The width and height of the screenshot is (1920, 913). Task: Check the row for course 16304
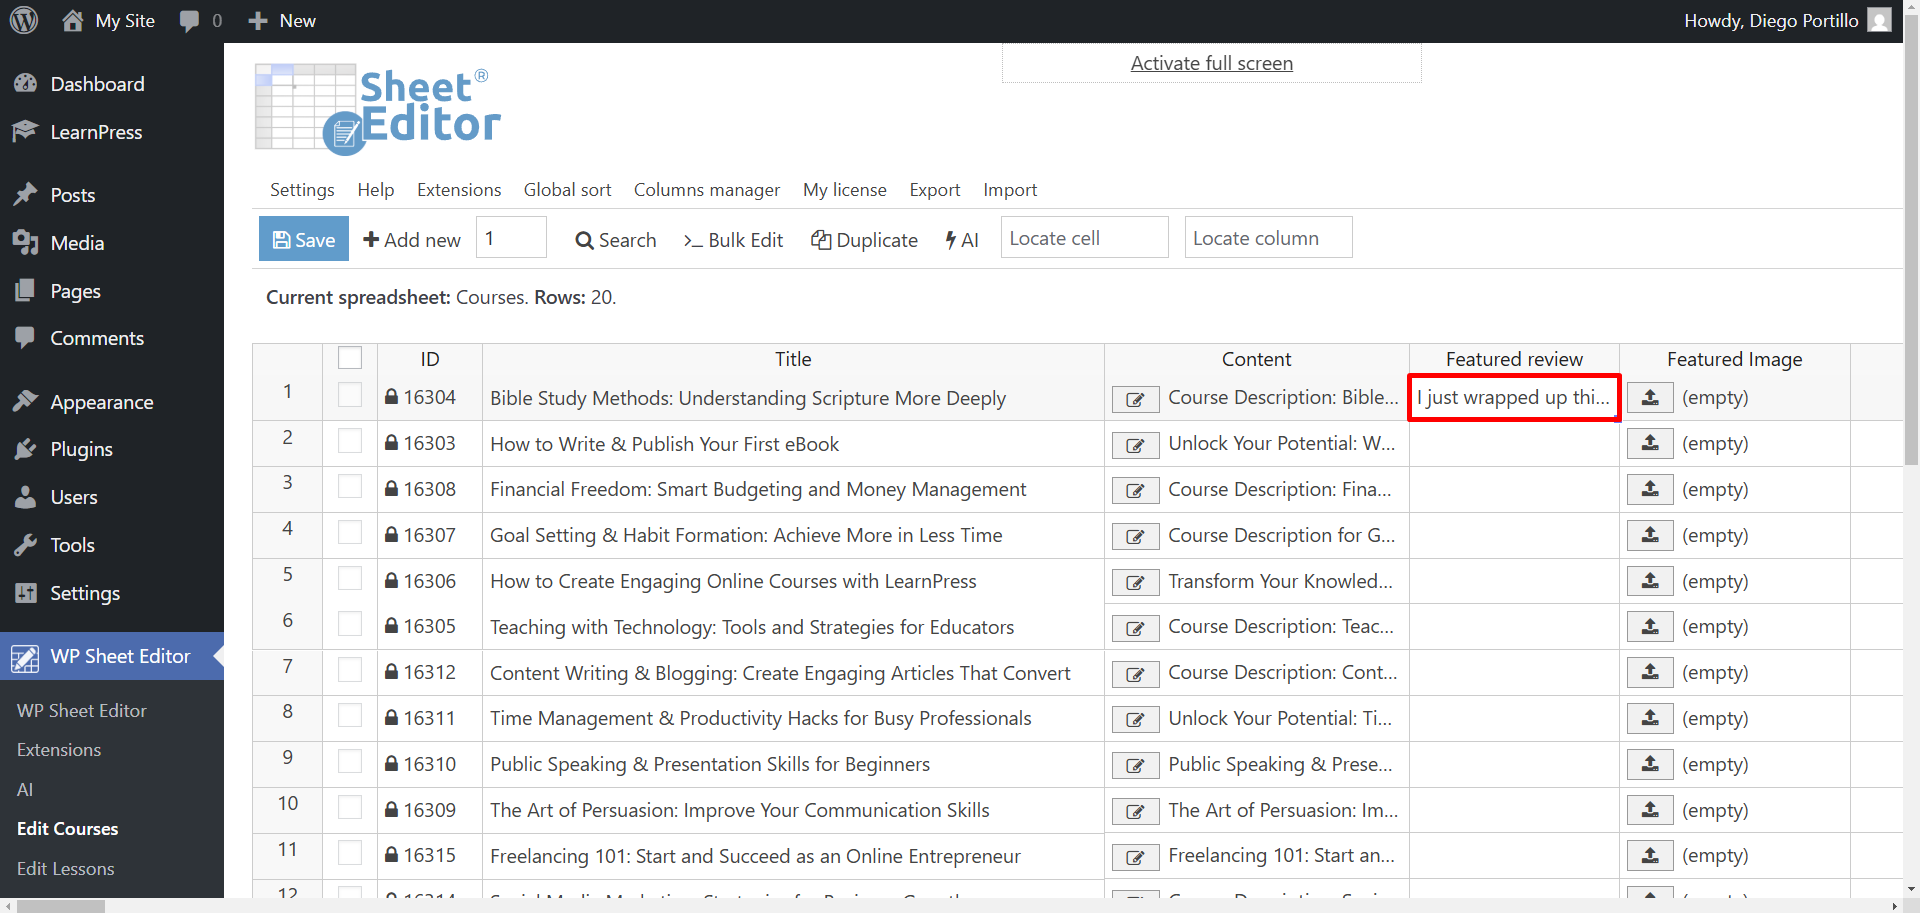point(350,395)
